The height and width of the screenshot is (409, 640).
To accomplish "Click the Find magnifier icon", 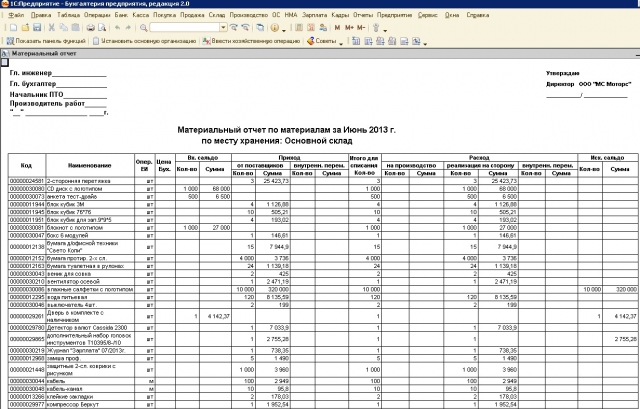I will [x=144, y=28].
